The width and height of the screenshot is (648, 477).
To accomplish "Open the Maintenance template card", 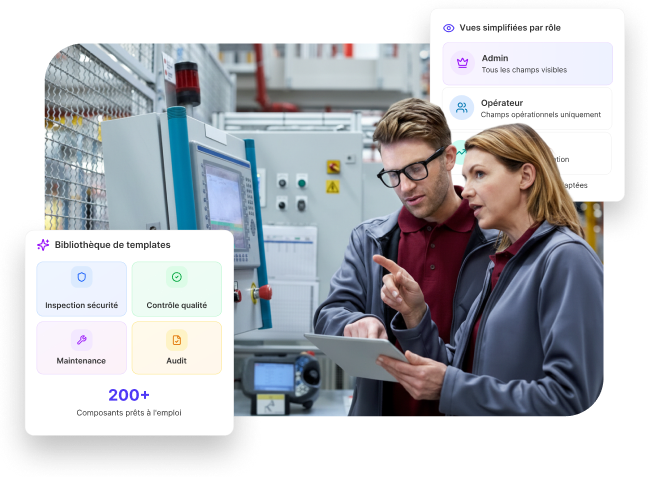I will point(81,348).
